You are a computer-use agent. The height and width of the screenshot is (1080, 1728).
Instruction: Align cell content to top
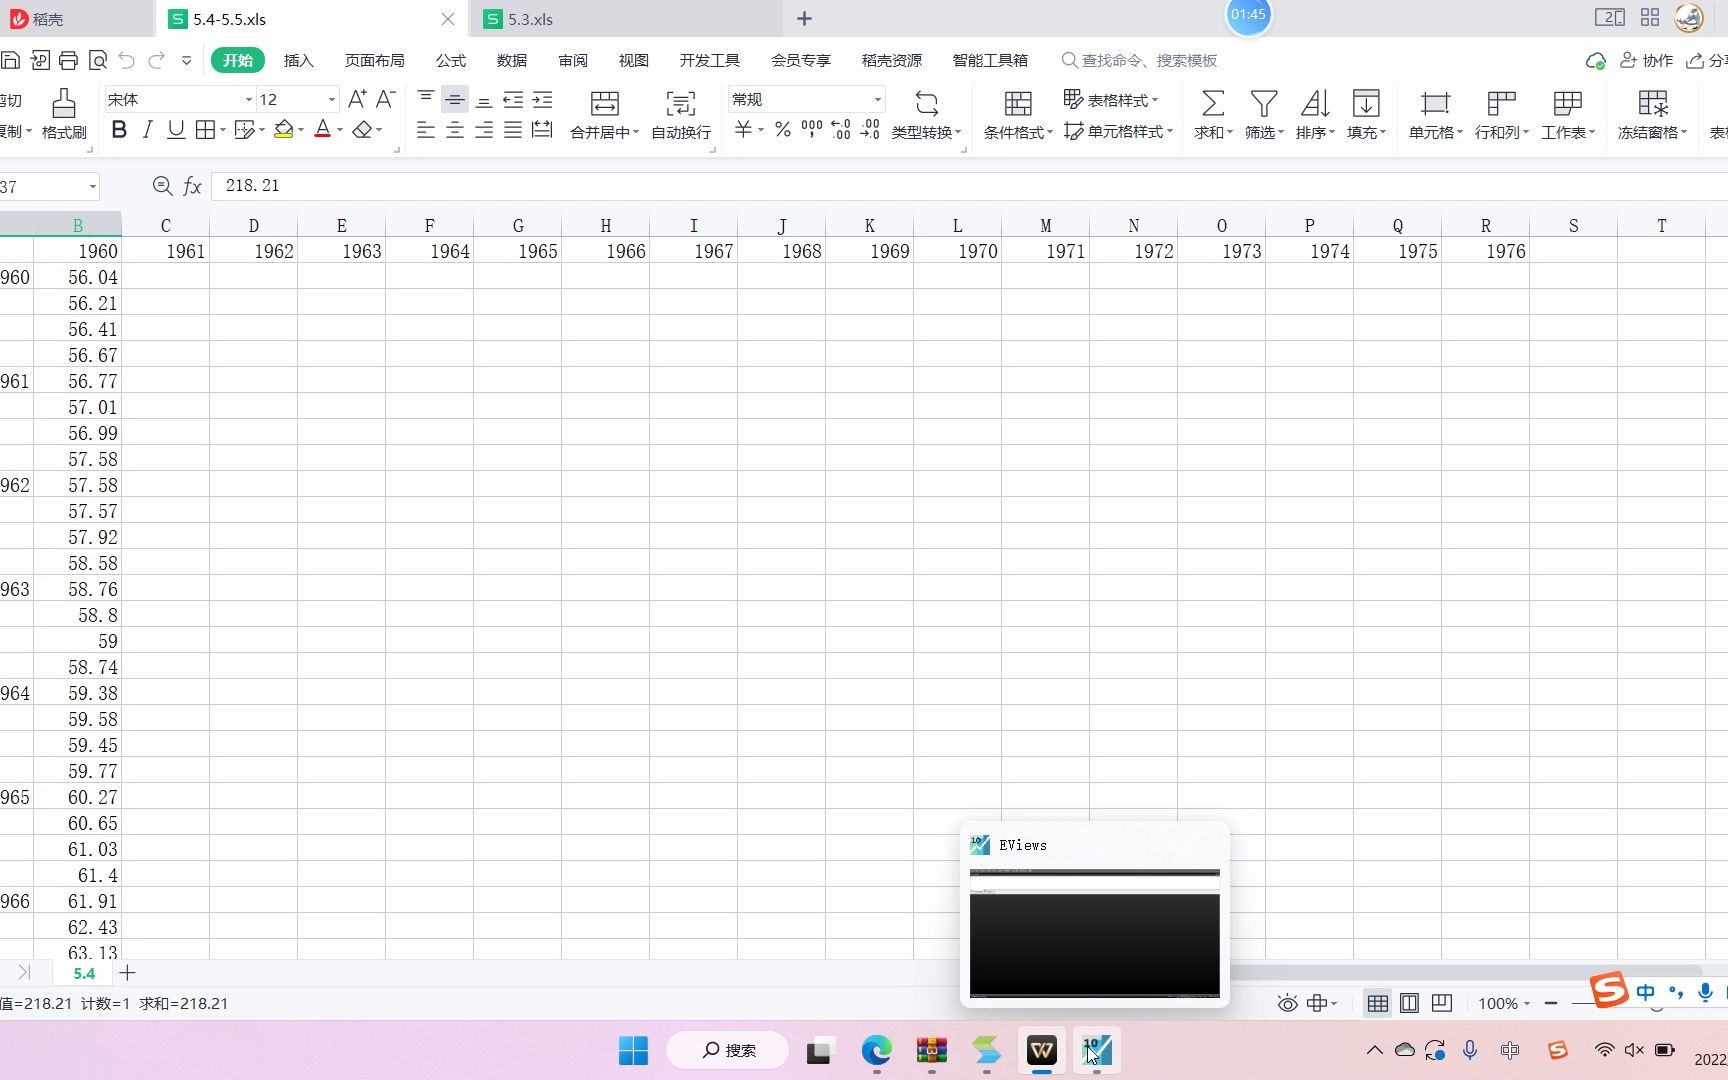(x=426, y=99)
